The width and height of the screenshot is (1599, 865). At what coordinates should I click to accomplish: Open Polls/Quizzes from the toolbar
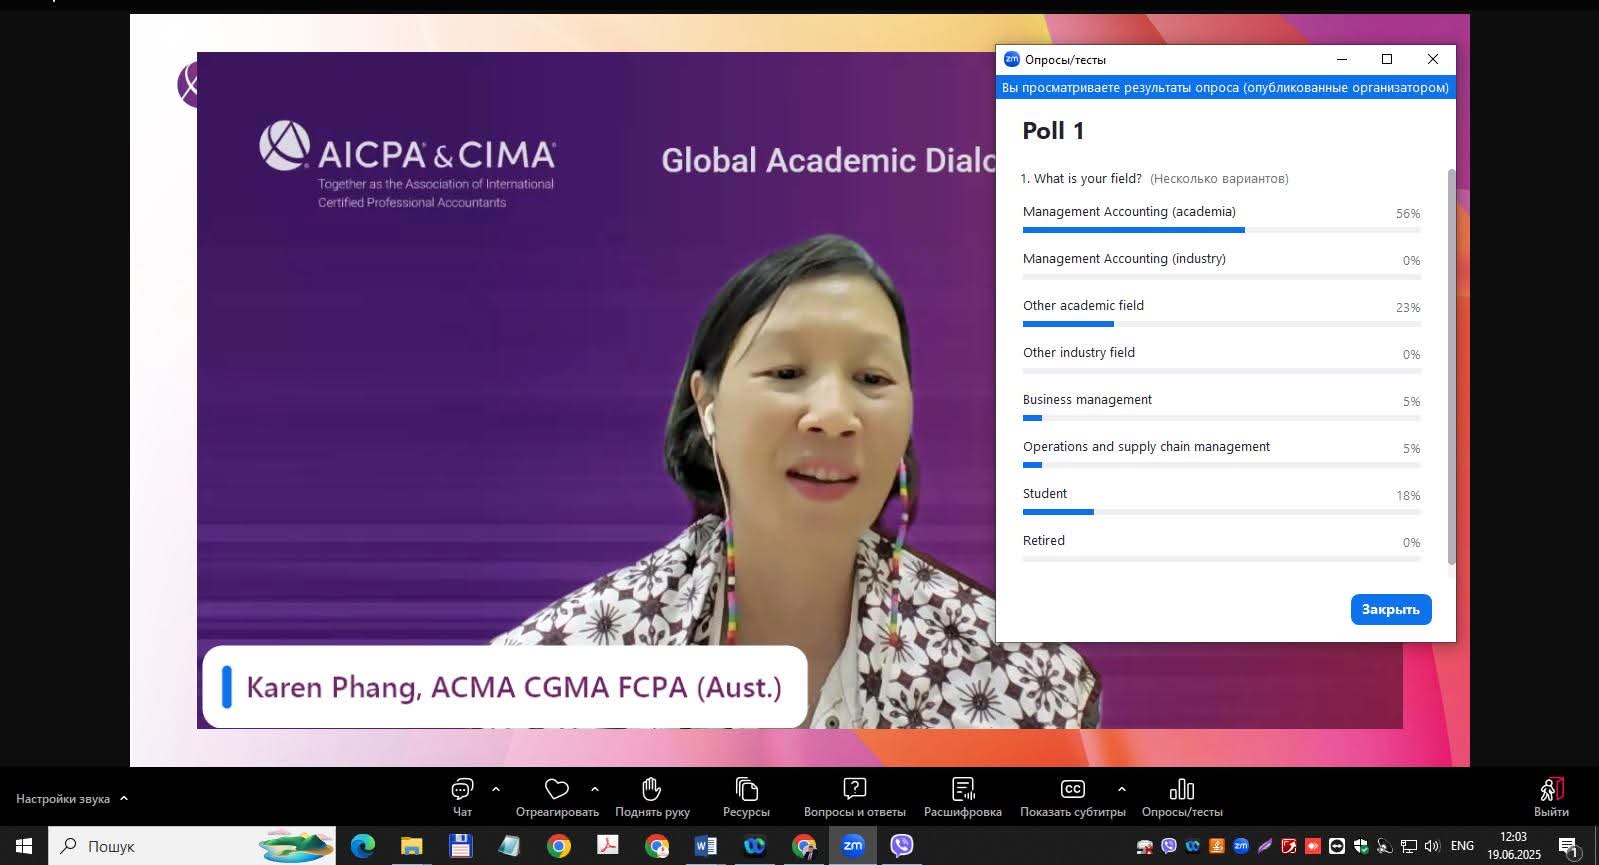pyautogui.click(x=1181, y=790)
